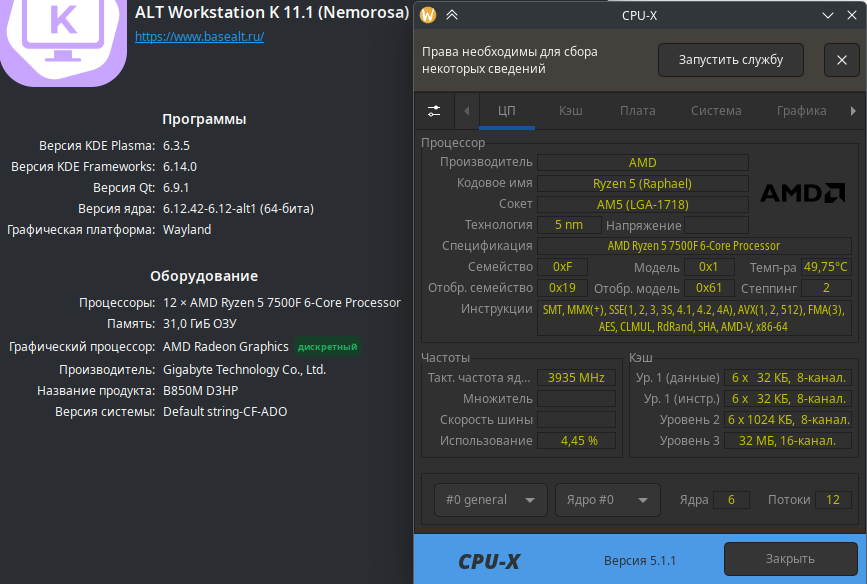867x584 pixels.
Task: Click the KDE Frameworks version 6.14.0
Action: (180, 166)
